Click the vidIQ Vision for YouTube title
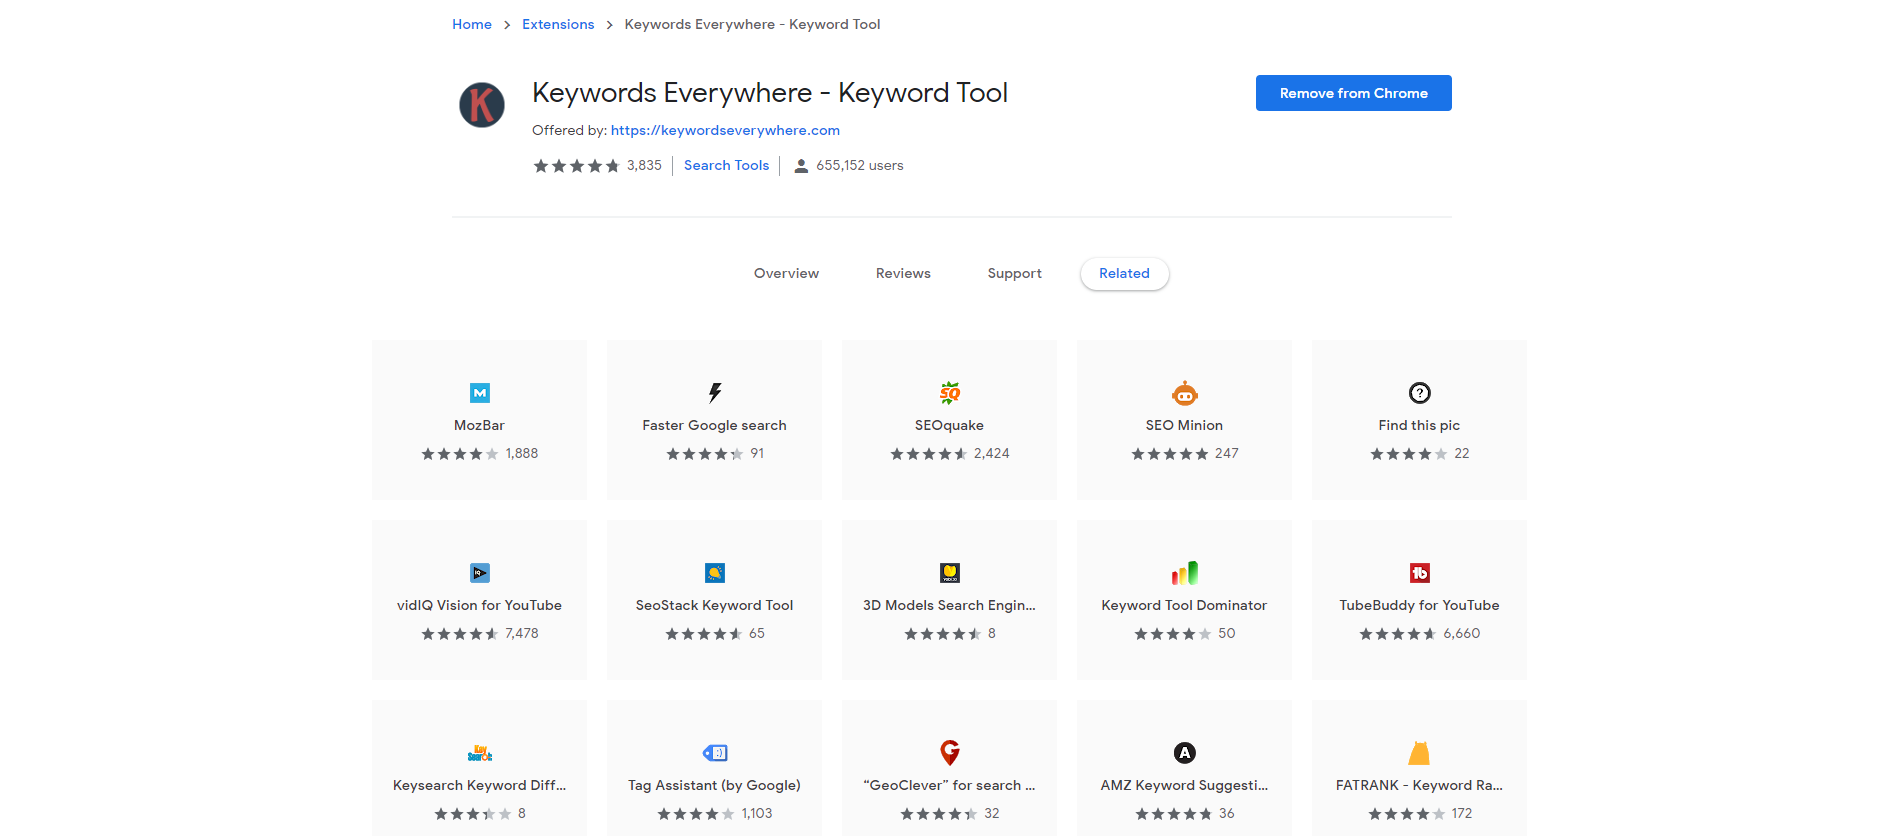1899x836 pixels. click(x=480, y=605)
